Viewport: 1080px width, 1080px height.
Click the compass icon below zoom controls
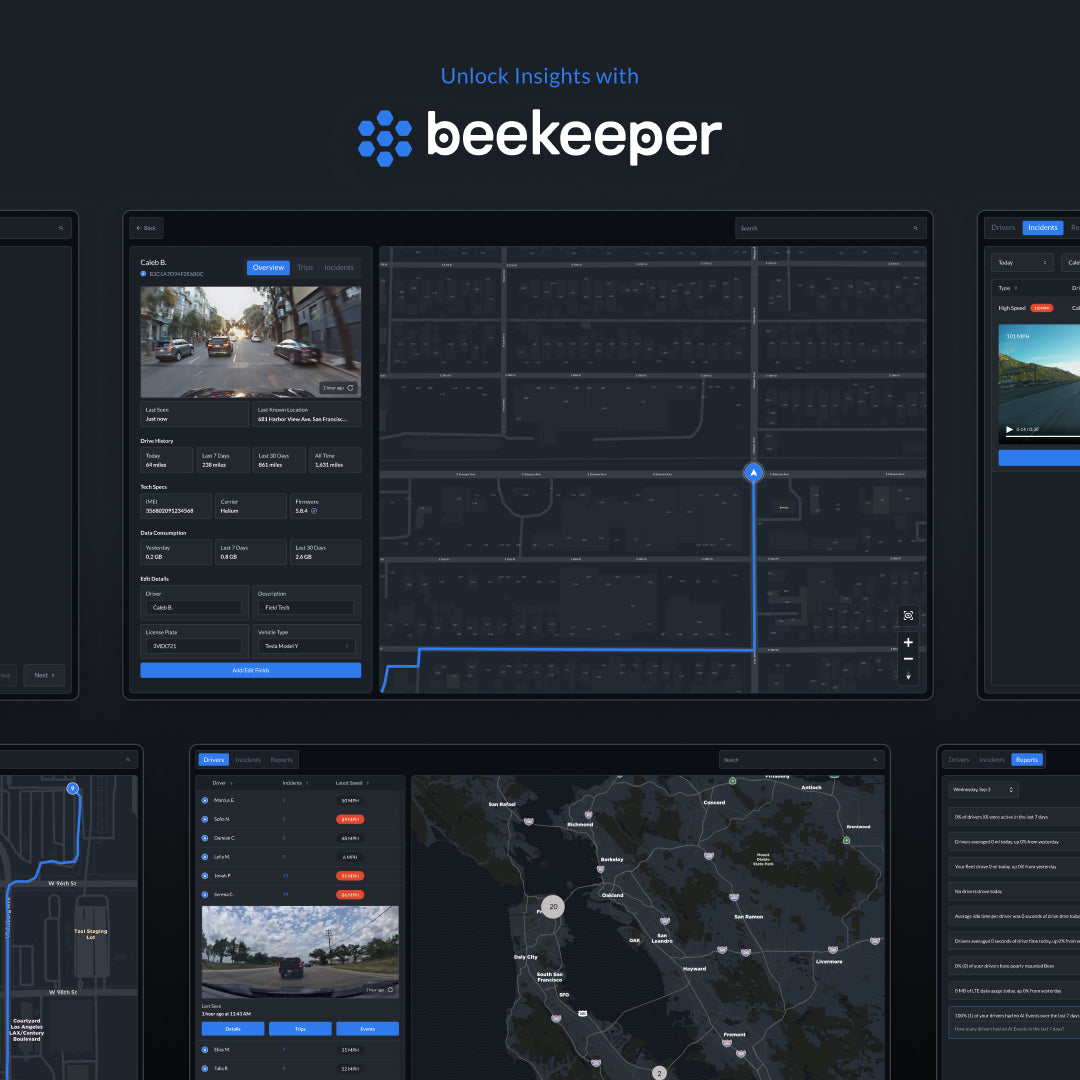[x=908, y=677]
